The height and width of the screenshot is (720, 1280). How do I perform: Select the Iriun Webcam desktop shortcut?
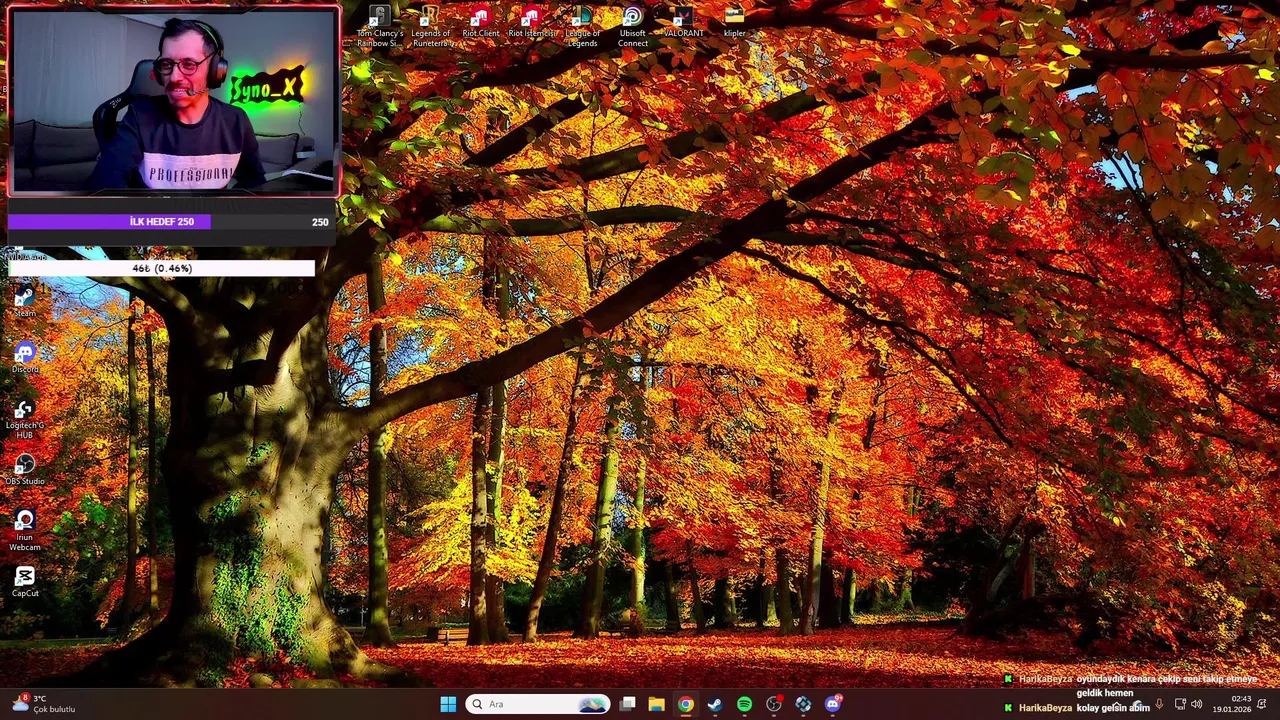tap(25, 530)
